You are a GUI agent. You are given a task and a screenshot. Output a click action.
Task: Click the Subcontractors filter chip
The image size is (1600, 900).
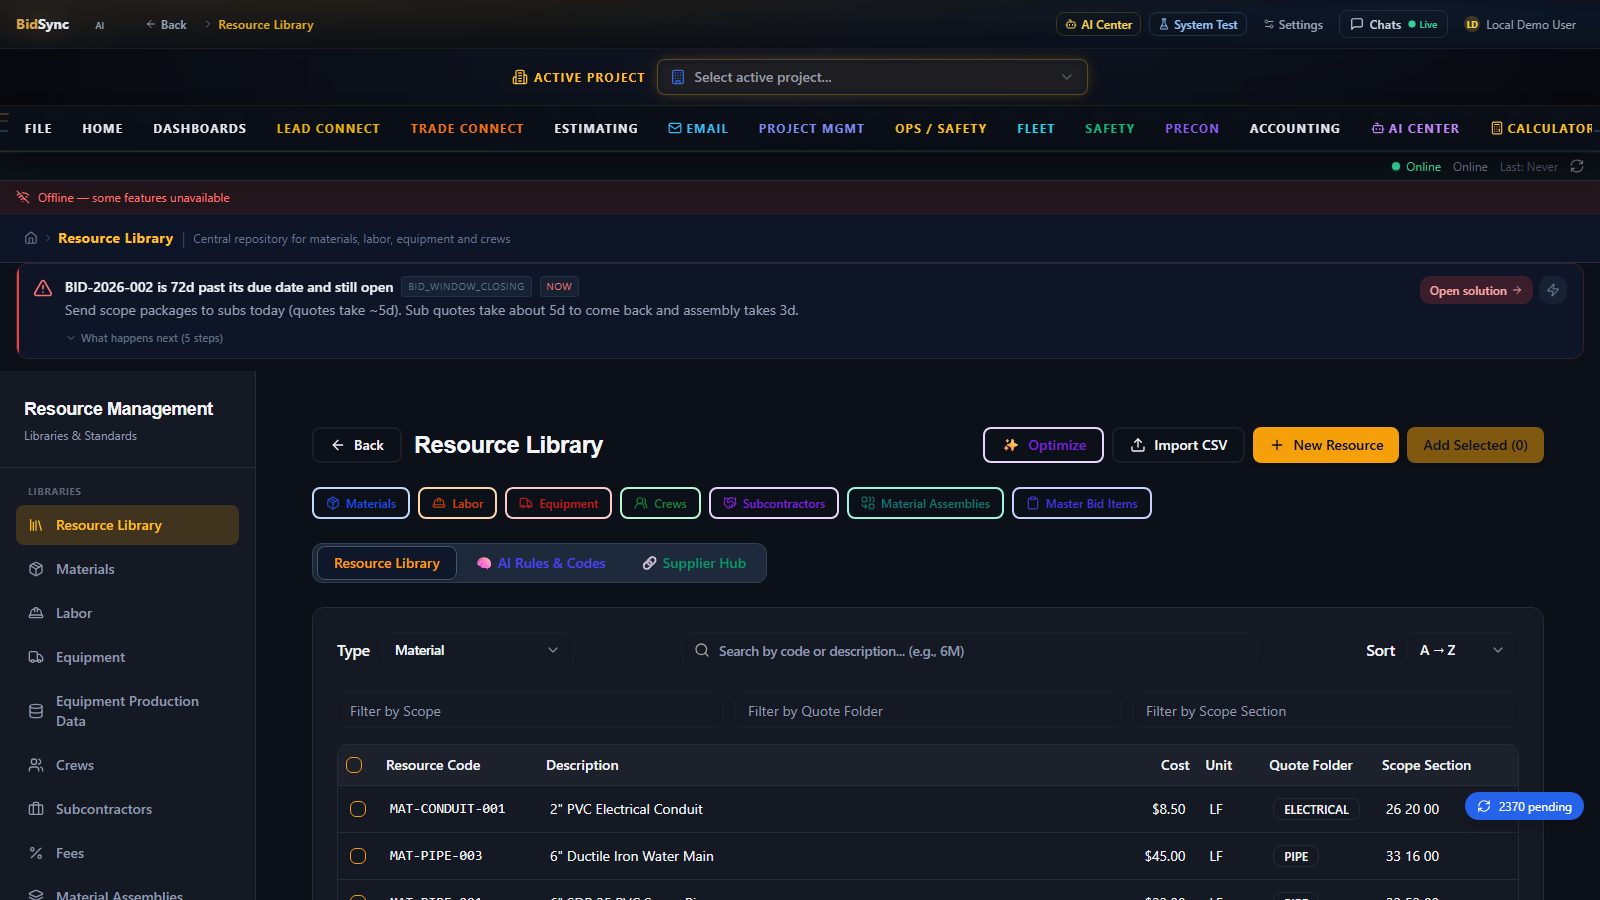(x=774, y=503)
